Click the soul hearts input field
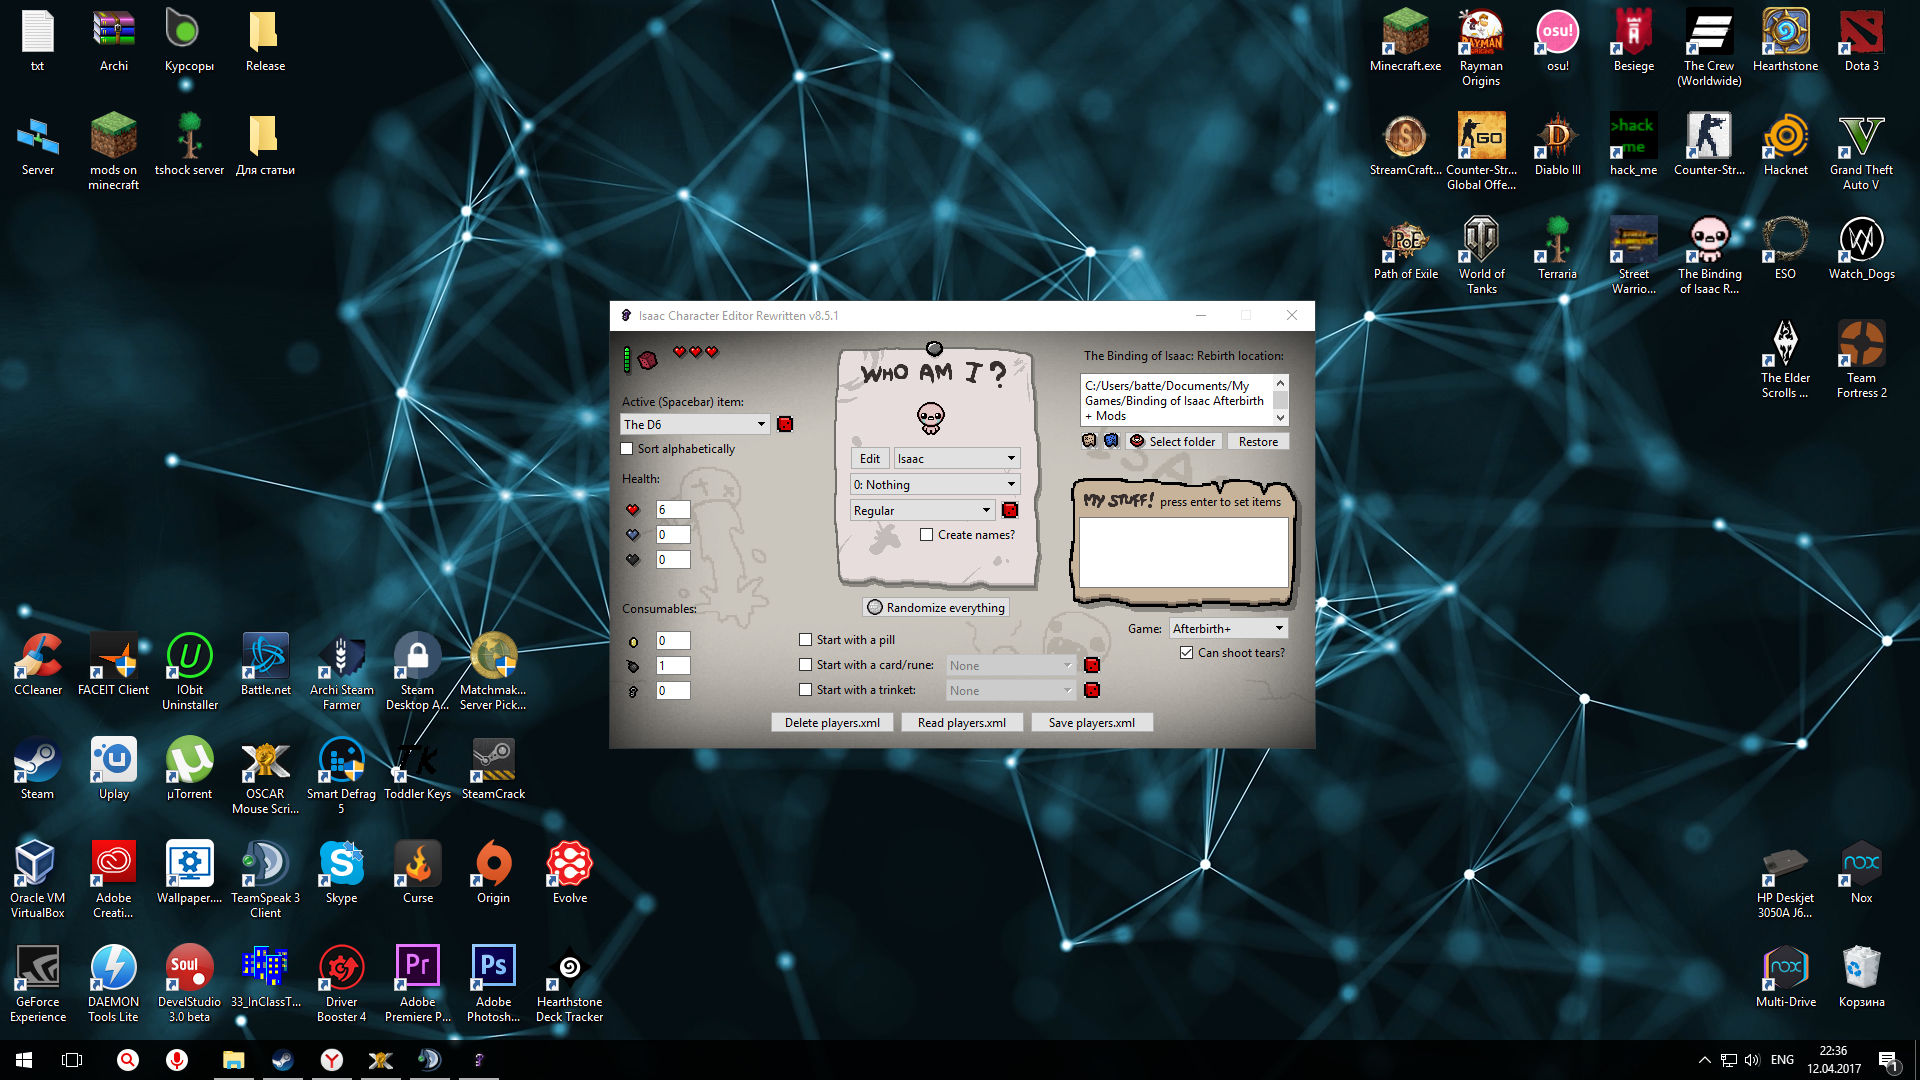This screenshot has height=1080, width=1920. click(673, 535)
